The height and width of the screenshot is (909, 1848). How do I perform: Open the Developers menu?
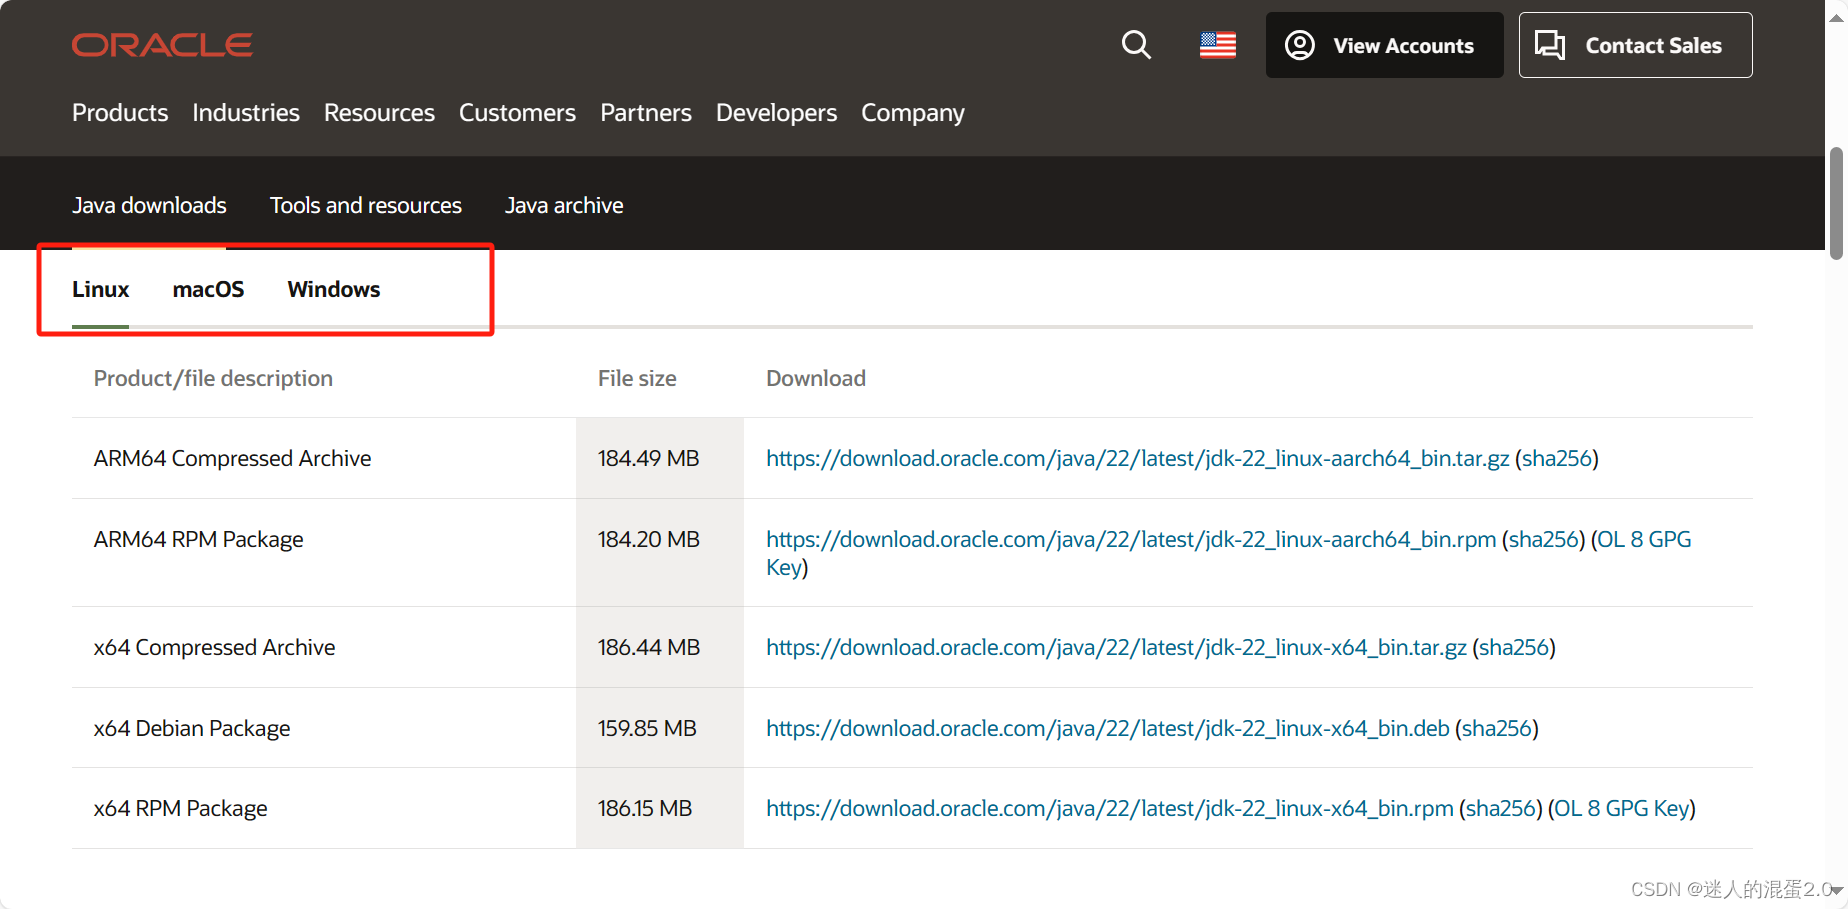tap(776, 113)
